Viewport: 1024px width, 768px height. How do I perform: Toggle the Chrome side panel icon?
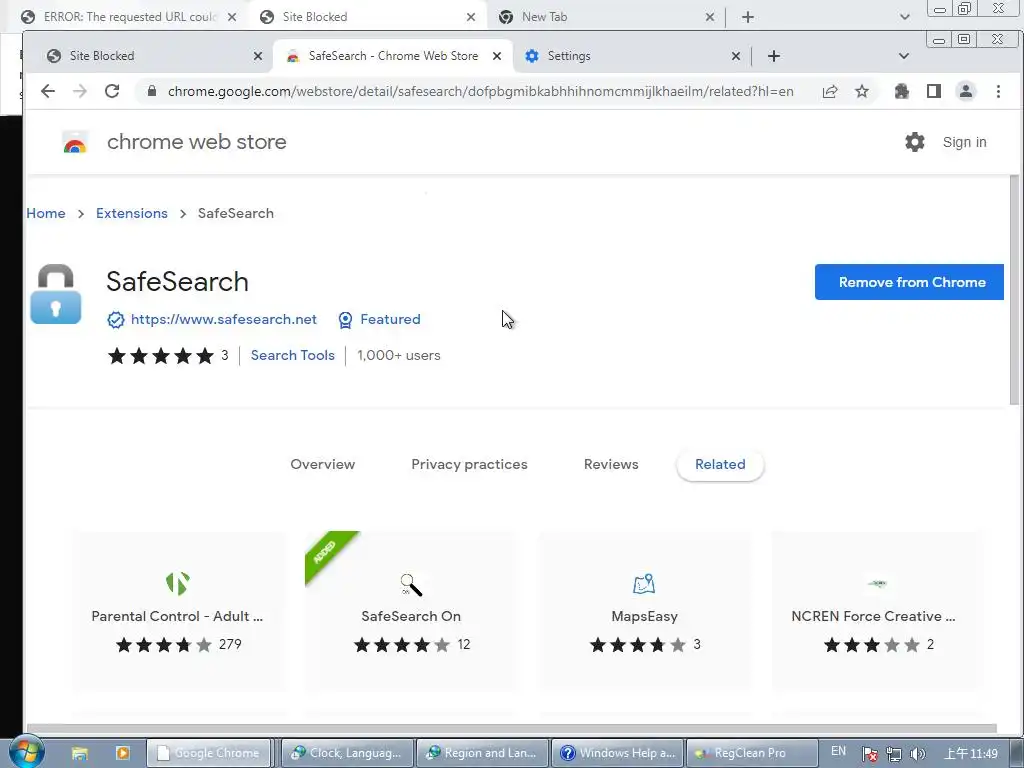(934, 91)
